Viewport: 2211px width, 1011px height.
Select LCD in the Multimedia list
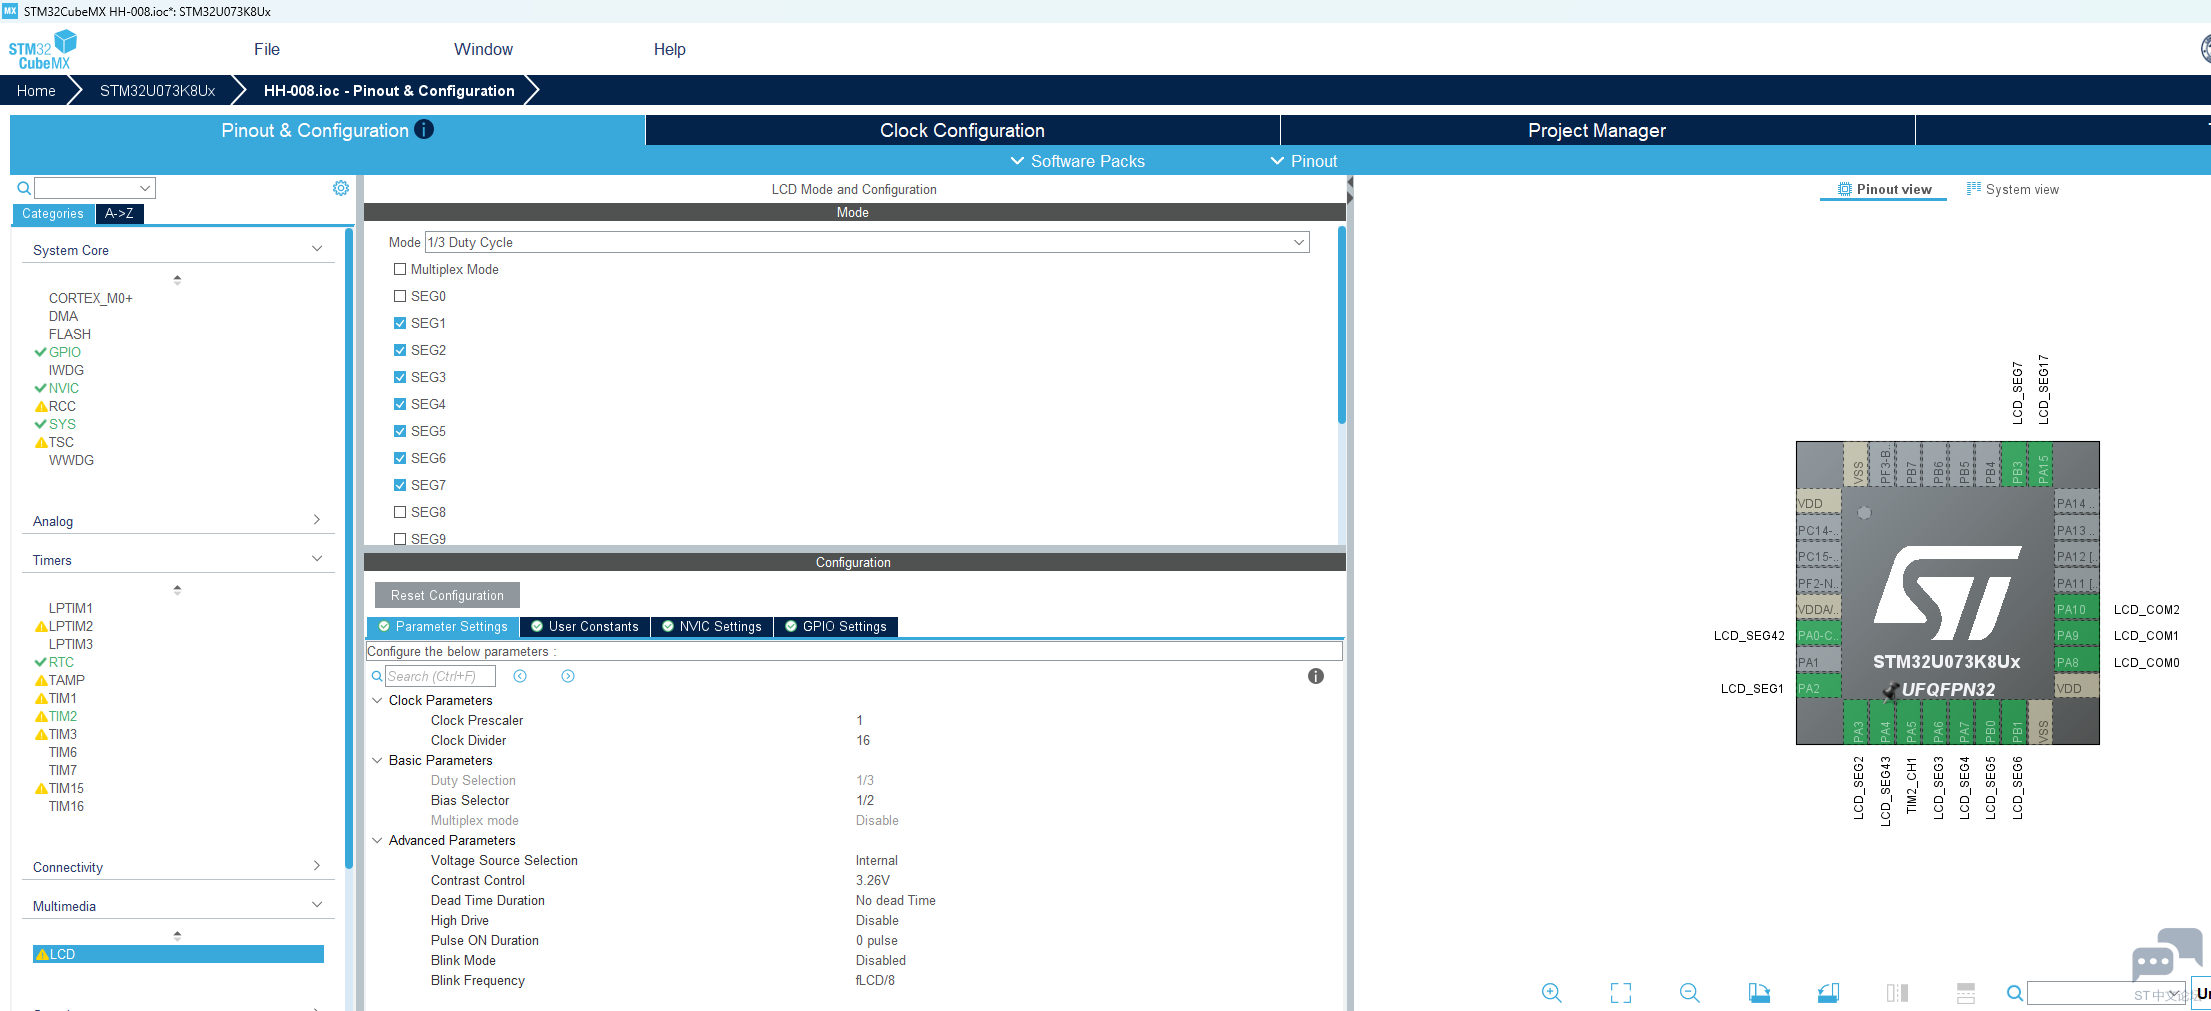tap(178, 954)
